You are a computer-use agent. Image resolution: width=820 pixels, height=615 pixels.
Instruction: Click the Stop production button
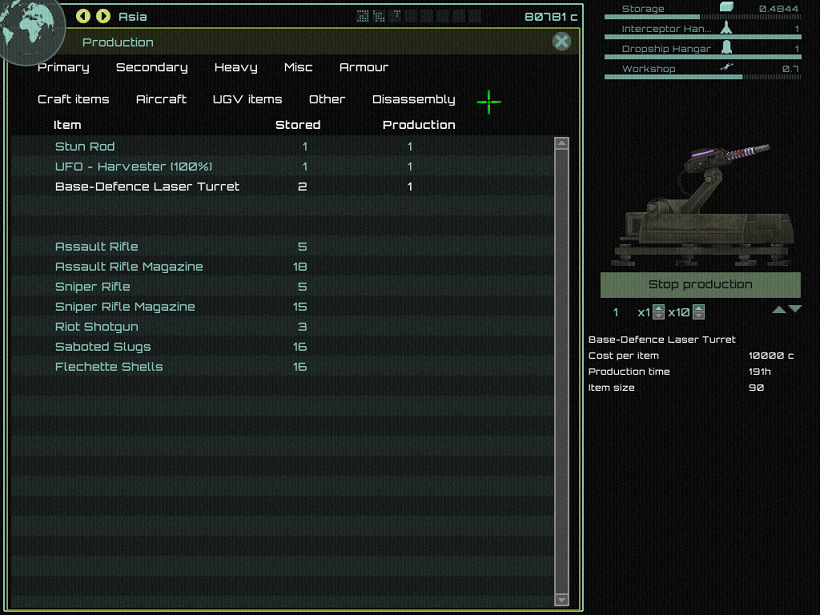click(700, 284)
